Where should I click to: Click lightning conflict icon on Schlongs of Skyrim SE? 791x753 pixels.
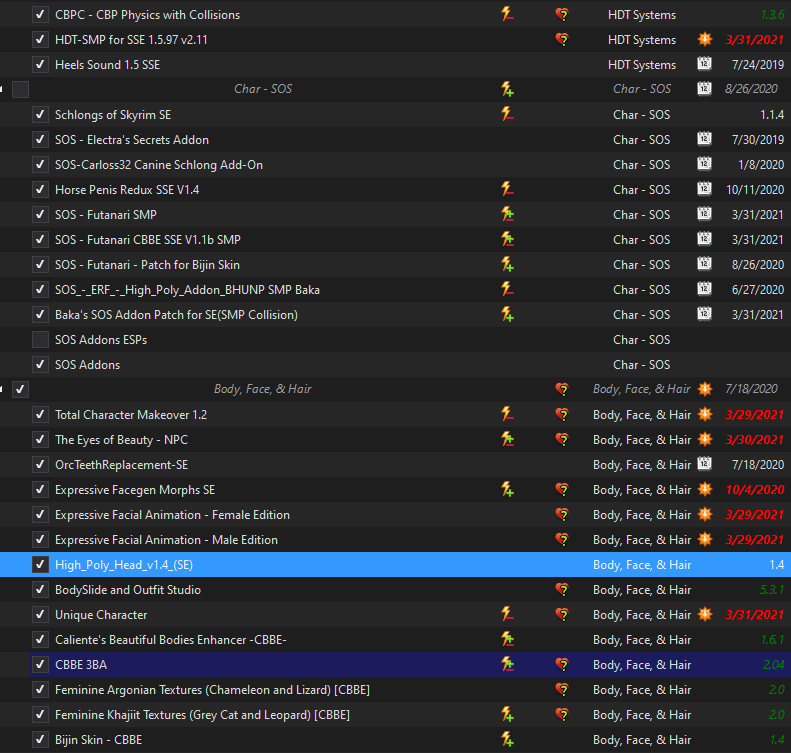[x=507, y=114]
